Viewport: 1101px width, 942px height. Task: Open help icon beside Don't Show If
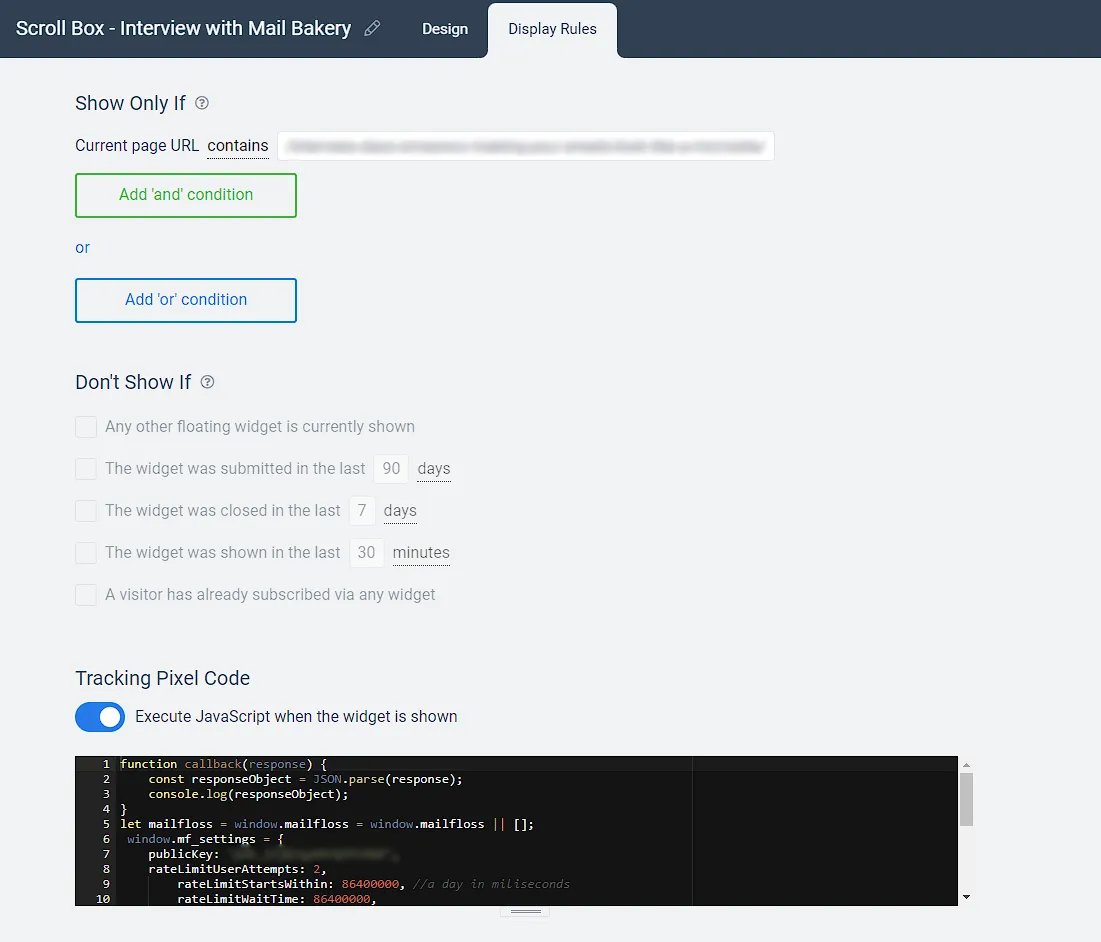(207, 382)
